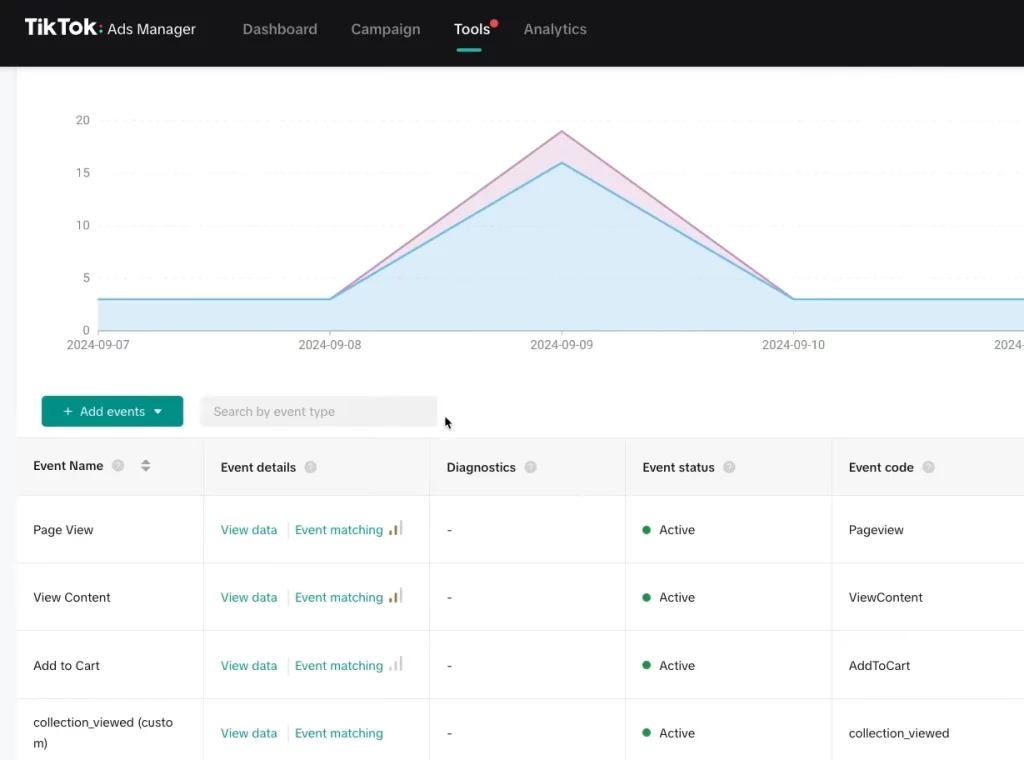Click the Active status of Page View
This screenshot has width=1024, height=760.
(x=669, y=530)
